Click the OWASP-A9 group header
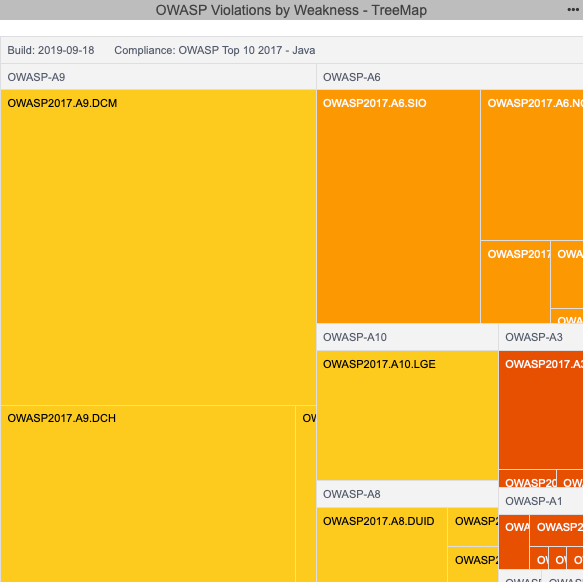The width and height of the screenshot is (583, 582). click(158, 77)
